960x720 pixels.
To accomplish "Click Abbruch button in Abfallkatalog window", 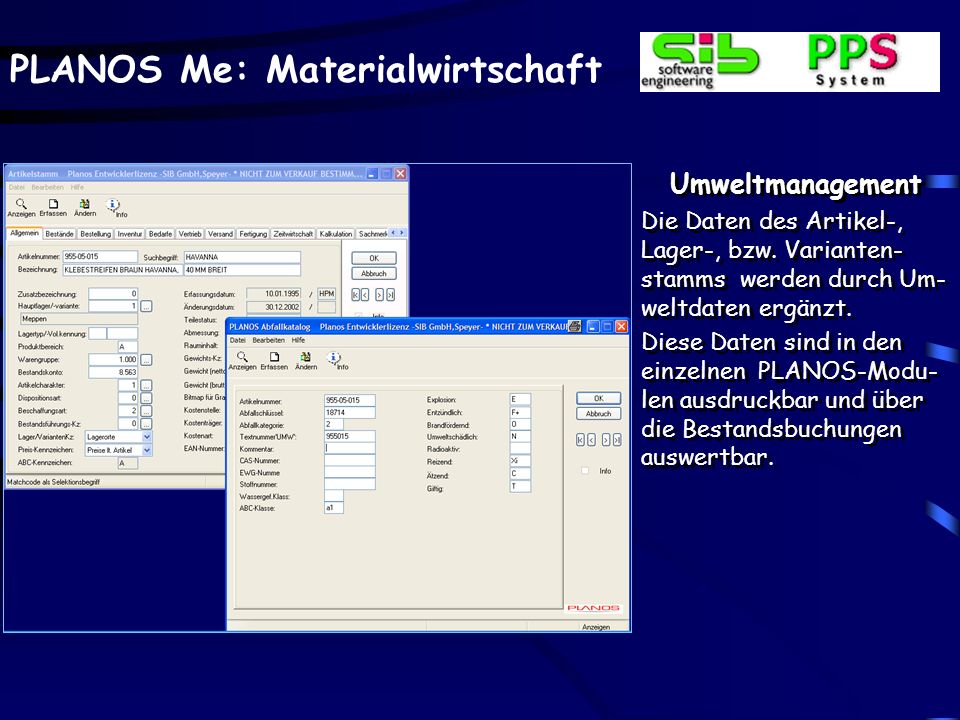I will 599,414.
